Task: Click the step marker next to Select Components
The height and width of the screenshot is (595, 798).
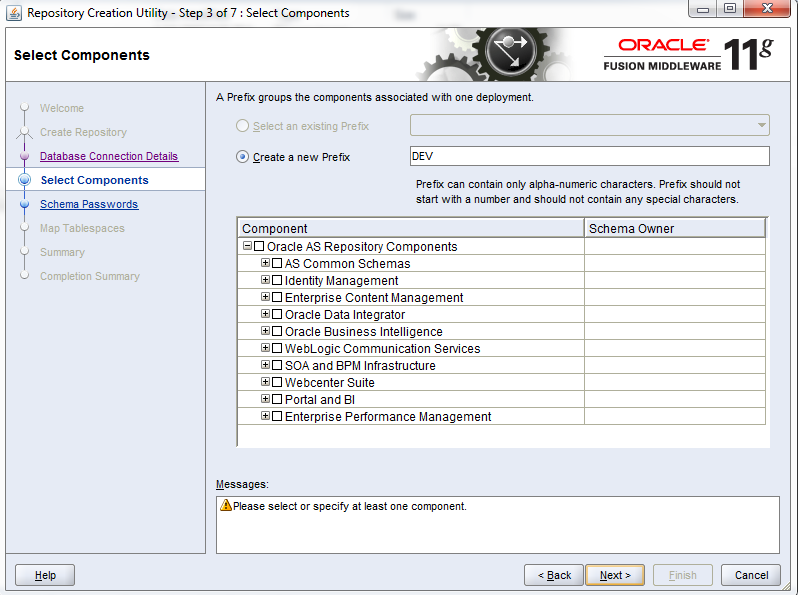Action: pos(24,180)
